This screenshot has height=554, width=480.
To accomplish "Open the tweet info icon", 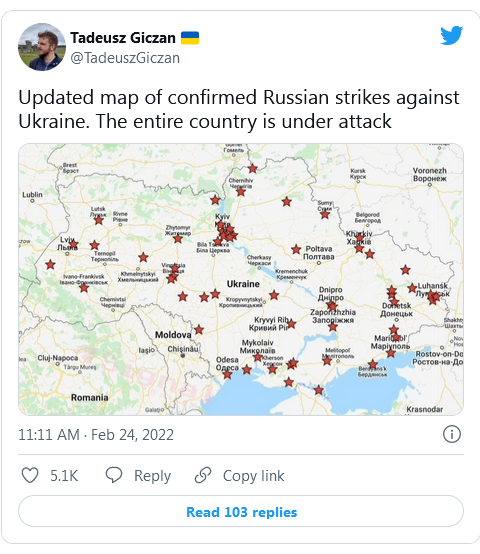I will [452, 434].
